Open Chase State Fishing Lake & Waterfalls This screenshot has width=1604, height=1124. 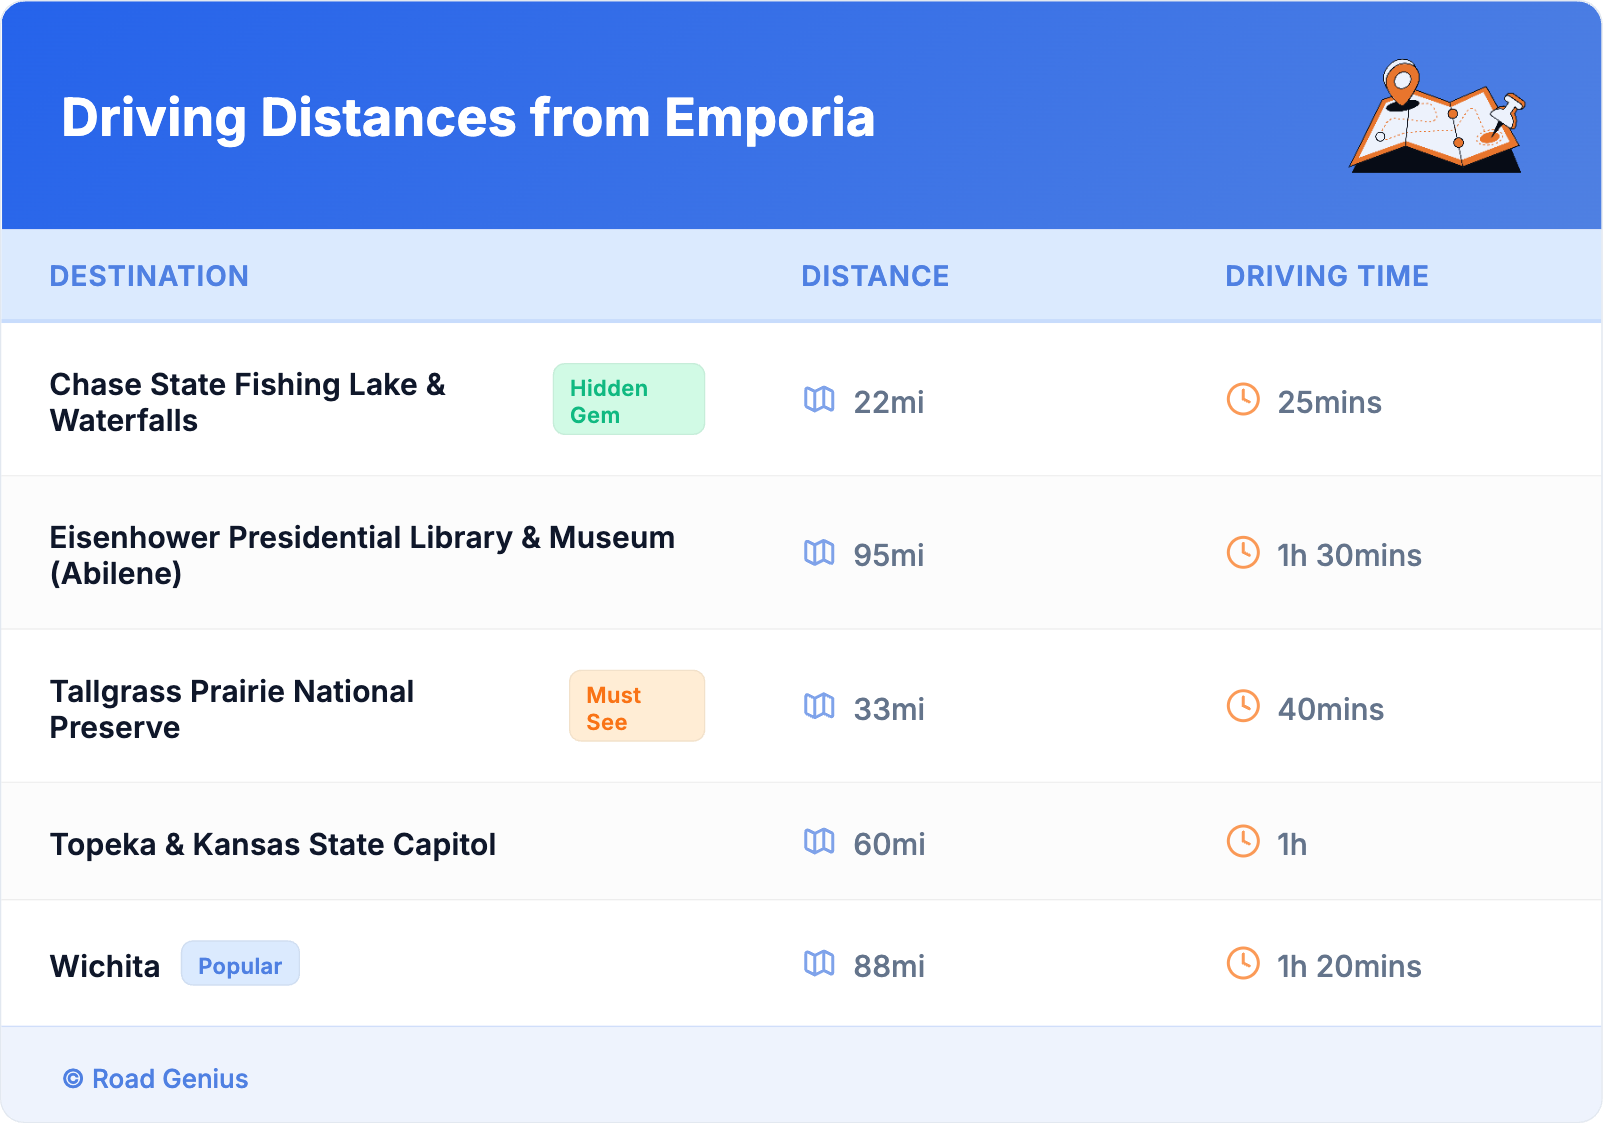coord(247,402)
